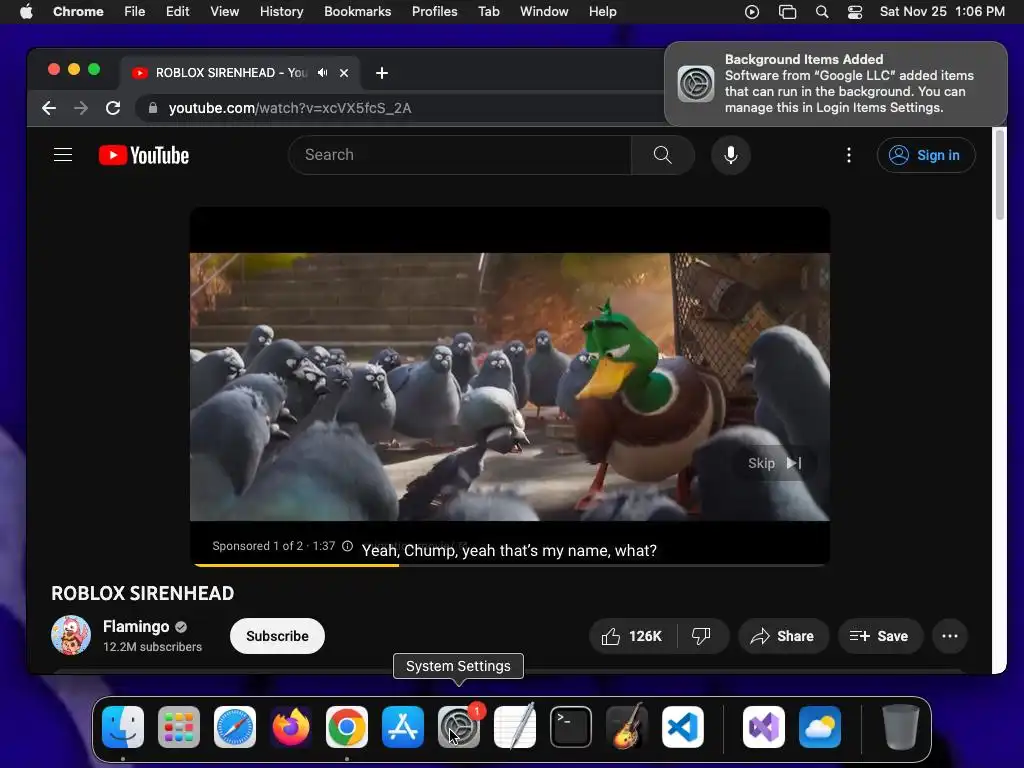This screenshot has height=768, width=1024.
Task: Close the ROBLOX SIRENHEAD tab
Action: click(344, 72)
